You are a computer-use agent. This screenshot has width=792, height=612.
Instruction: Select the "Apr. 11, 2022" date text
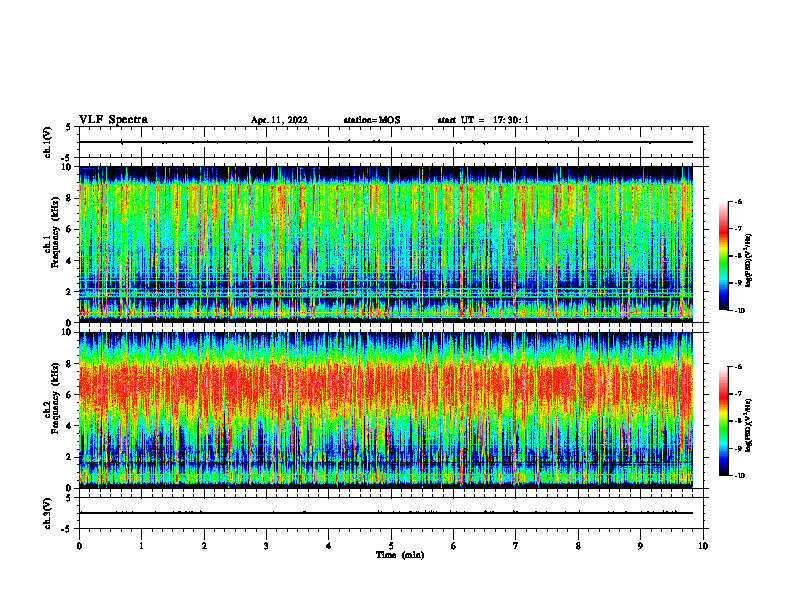pyautogui.click(x=279, y=120)
